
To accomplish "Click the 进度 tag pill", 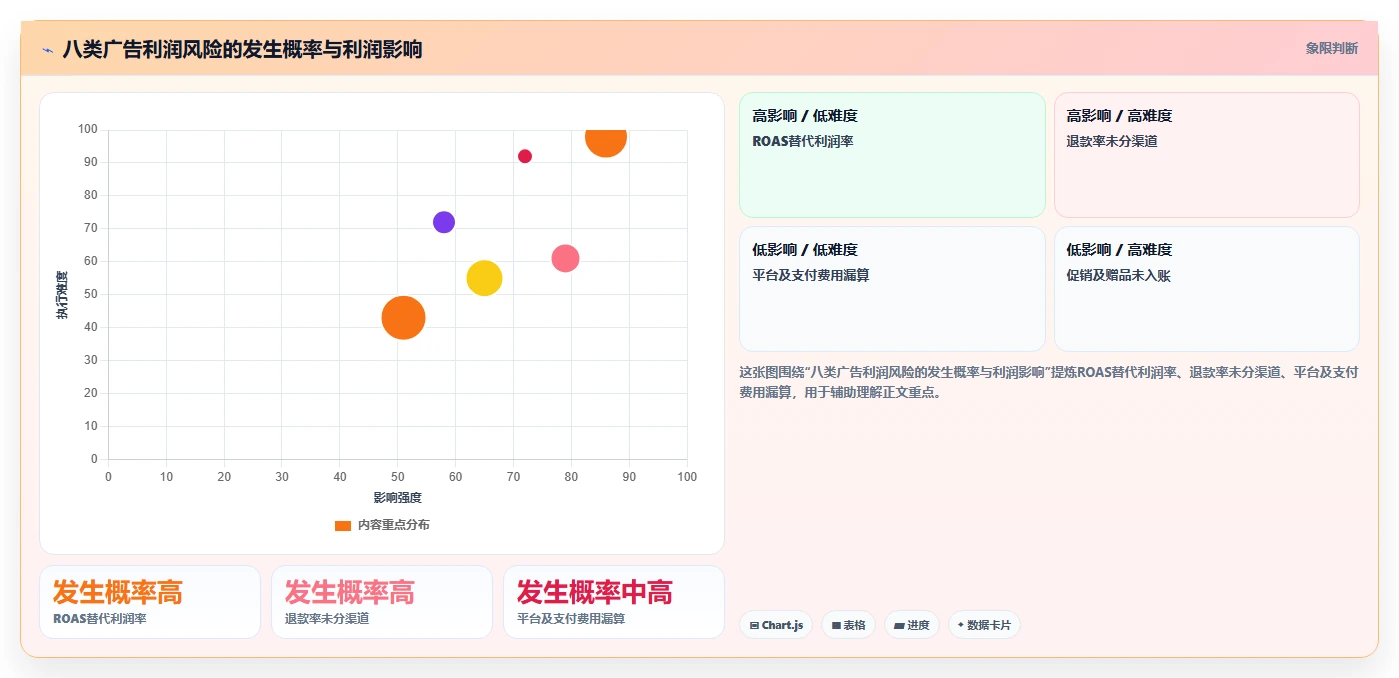I will click(911, 625).
